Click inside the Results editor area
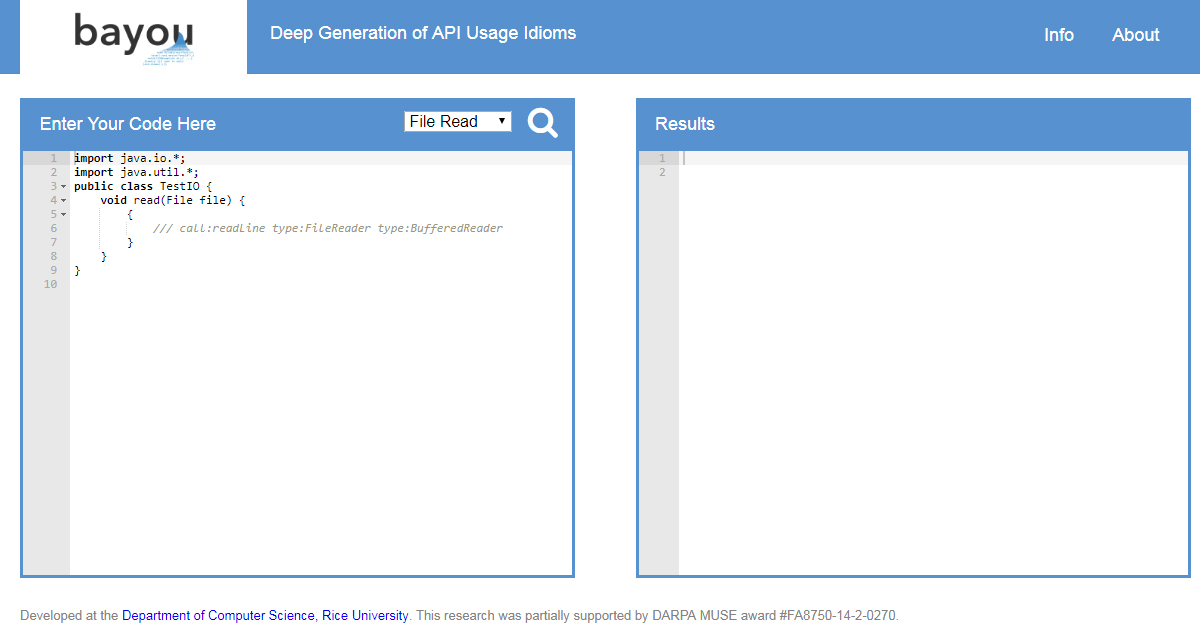The height and width of the screenshot is (640, 1200). pyautogui.click(x=933, y=363)
